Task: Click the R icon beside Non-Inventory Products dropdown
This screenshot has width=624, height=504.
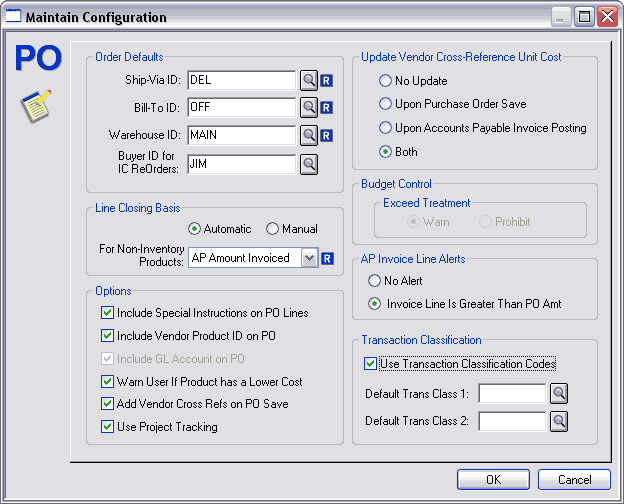Action: tap(327, 259)
